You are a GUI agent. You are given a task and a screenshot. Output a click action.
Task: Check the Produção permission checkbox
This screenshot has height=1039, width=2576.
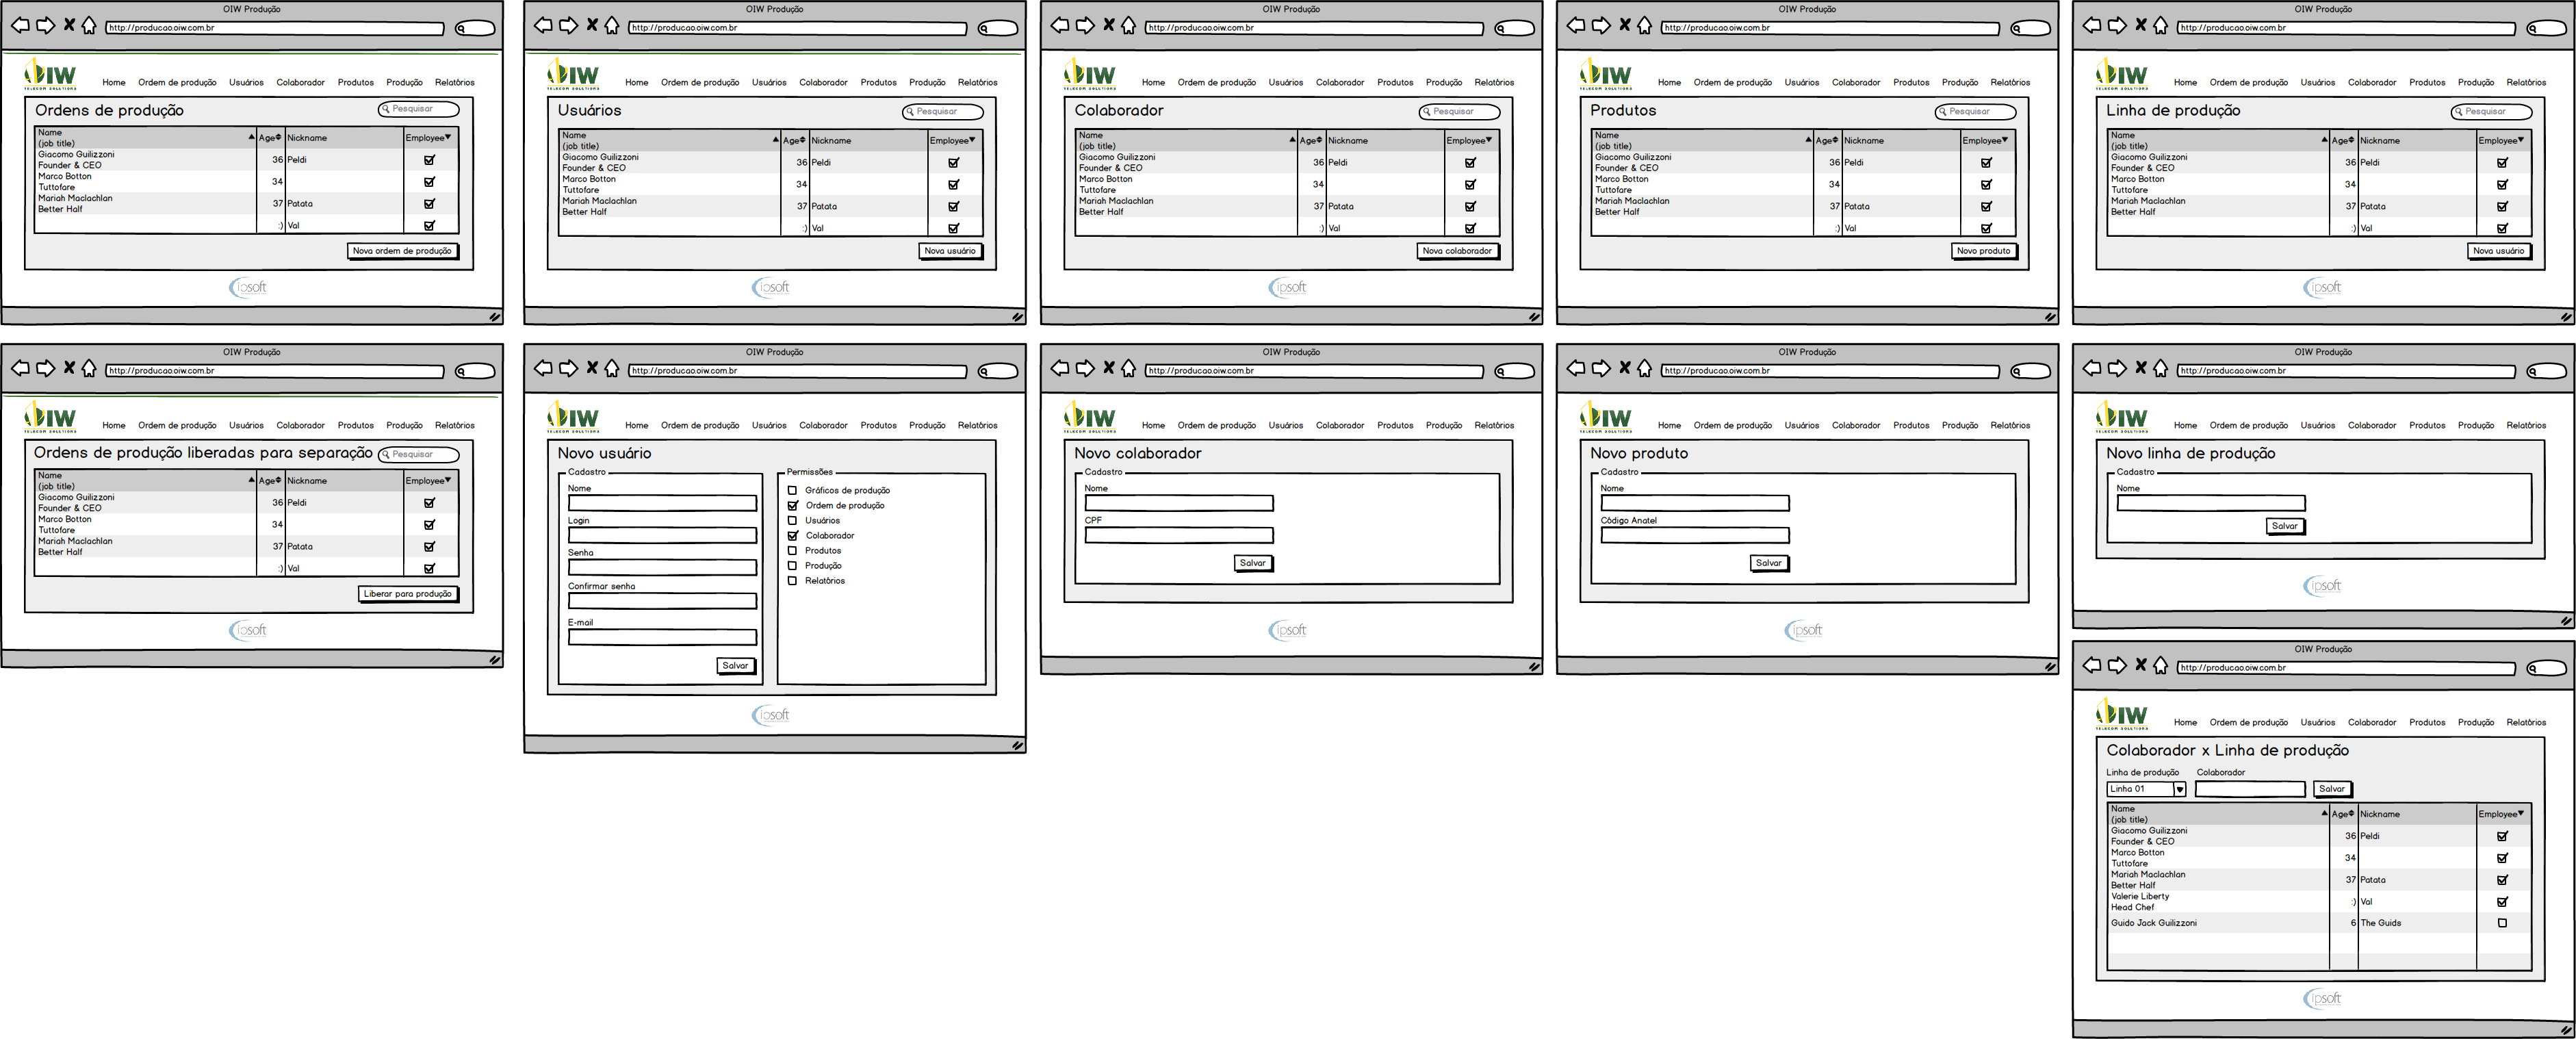(793, 566)
